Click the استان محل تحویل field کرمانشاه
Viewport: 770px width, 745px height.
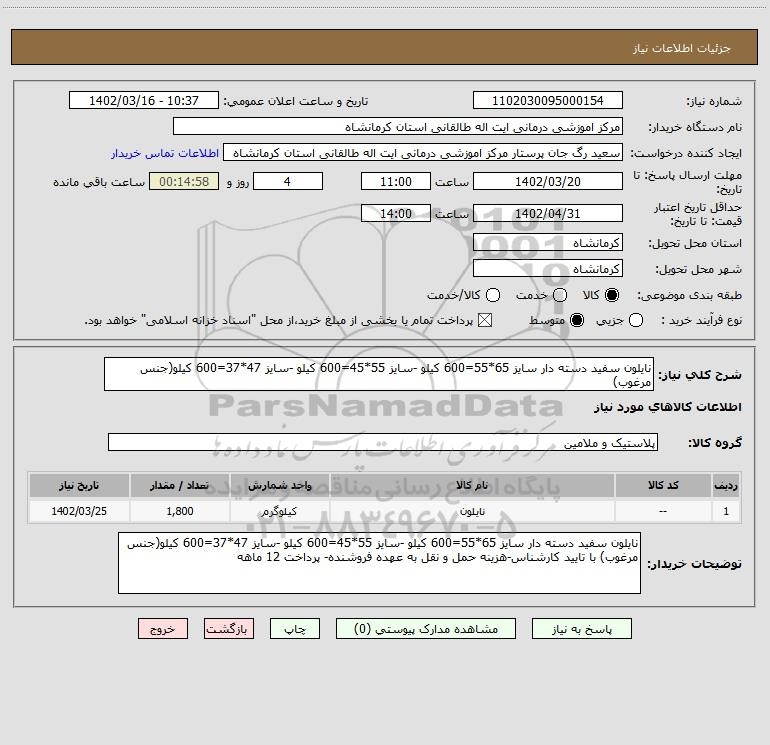click(548, 243)
